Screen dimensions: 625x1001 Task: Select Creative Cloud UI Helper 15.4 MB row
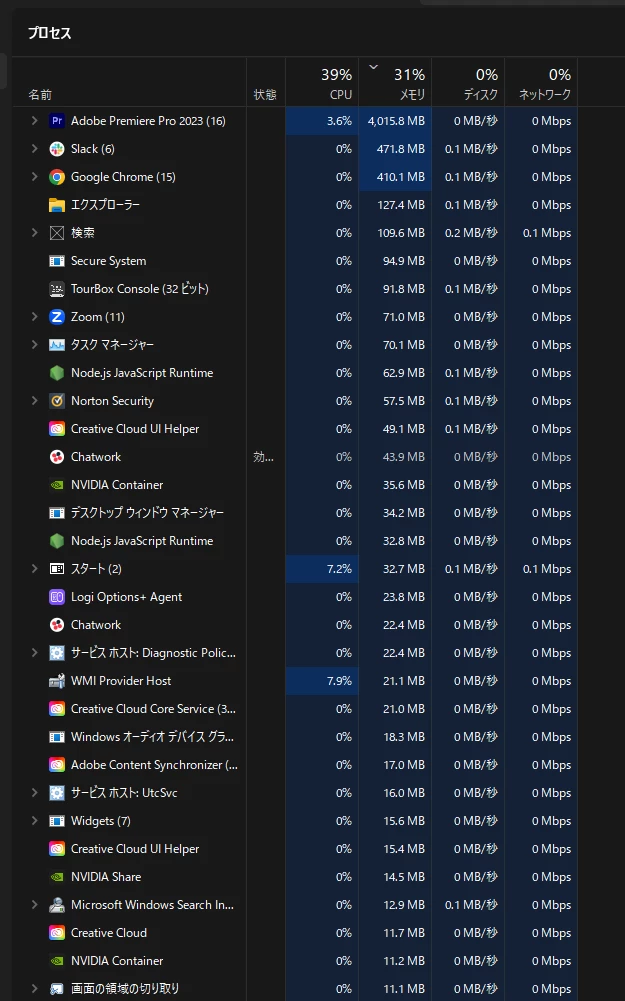click(x=295, y=849)
